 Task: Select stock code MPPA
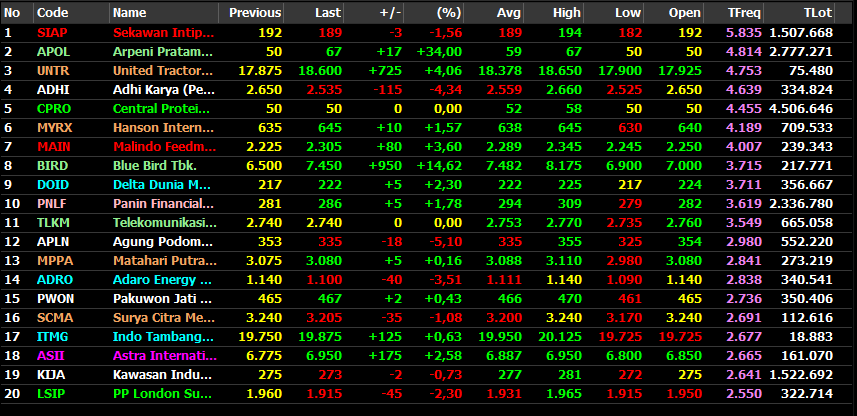point(55,261)
